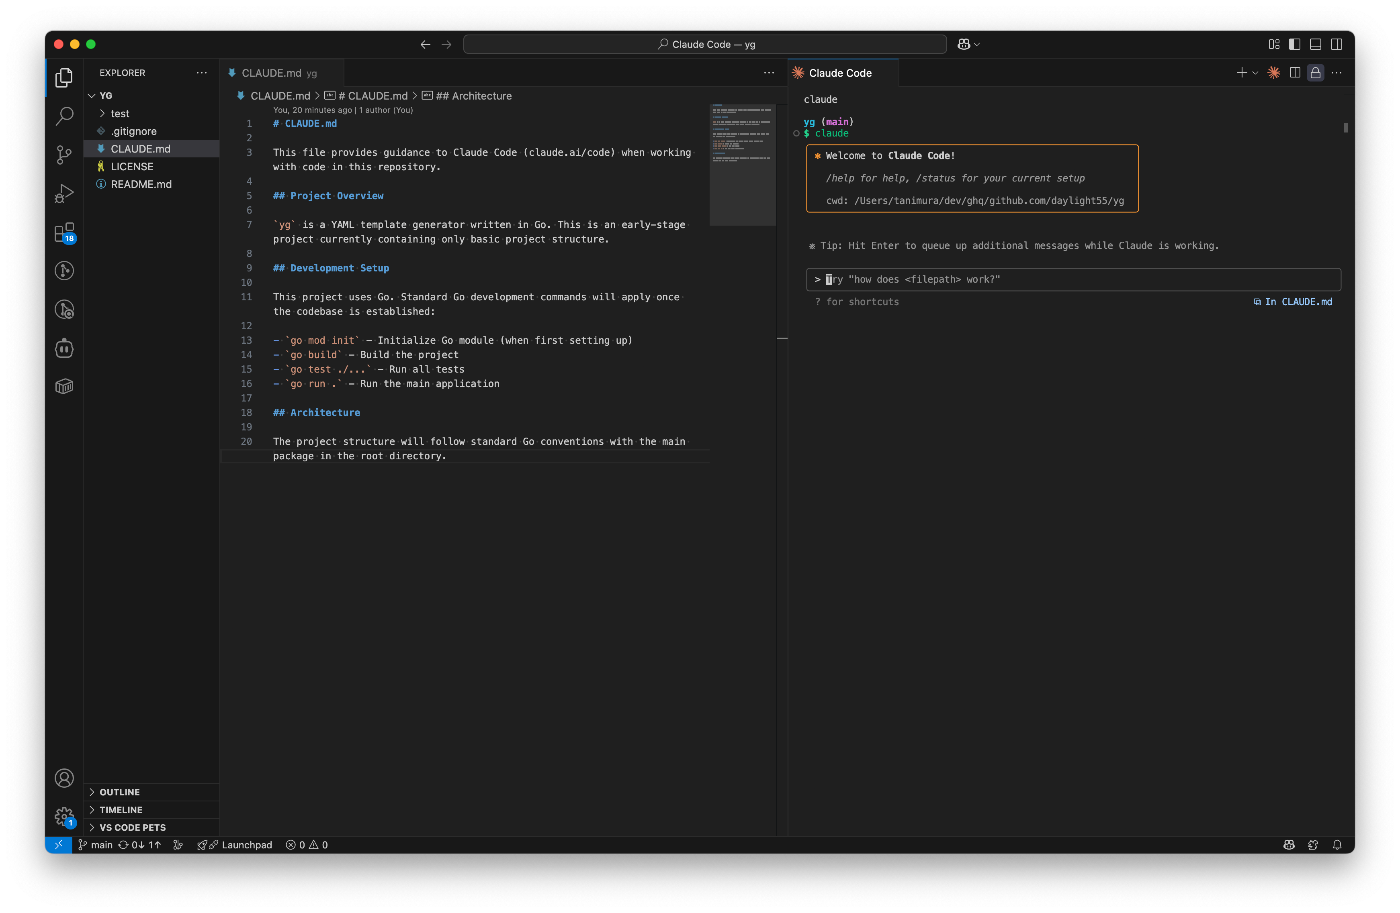Screen dimensions: 1400x913
Task: Open the Extensions view with 18 badge
Action: 64,233
